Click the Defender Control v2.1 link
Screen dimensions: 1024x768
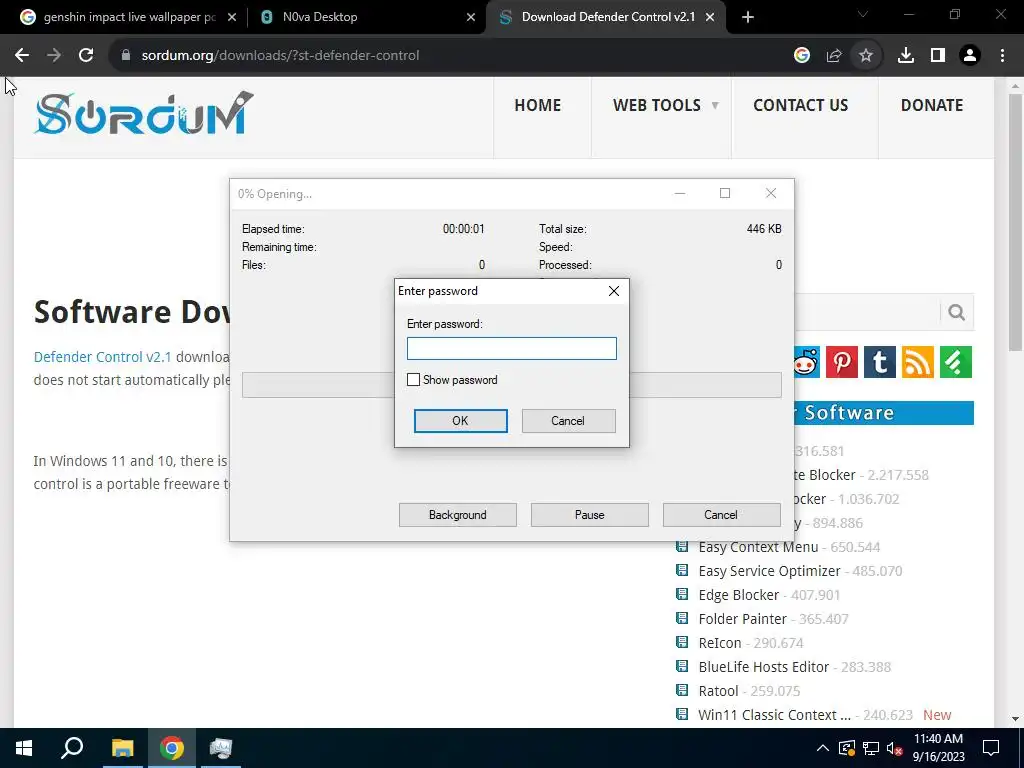103,357
